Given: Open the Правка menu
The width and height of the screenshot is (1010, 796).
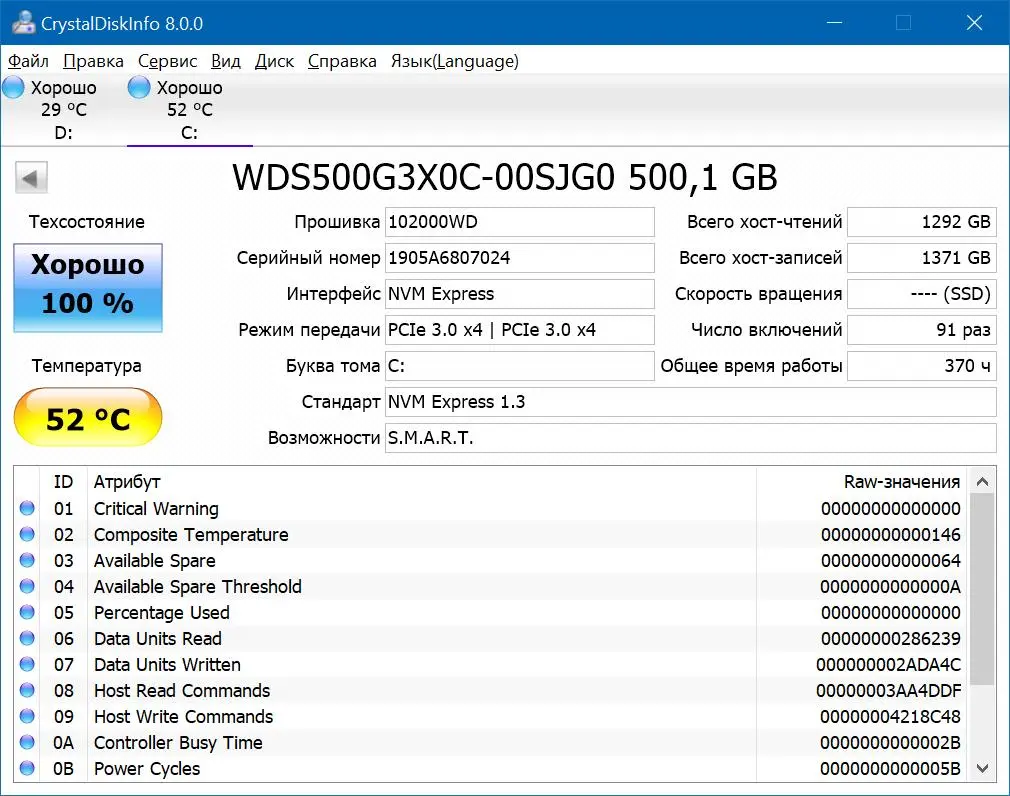Looking at the screenshot, I should click(x=93, y=61).
